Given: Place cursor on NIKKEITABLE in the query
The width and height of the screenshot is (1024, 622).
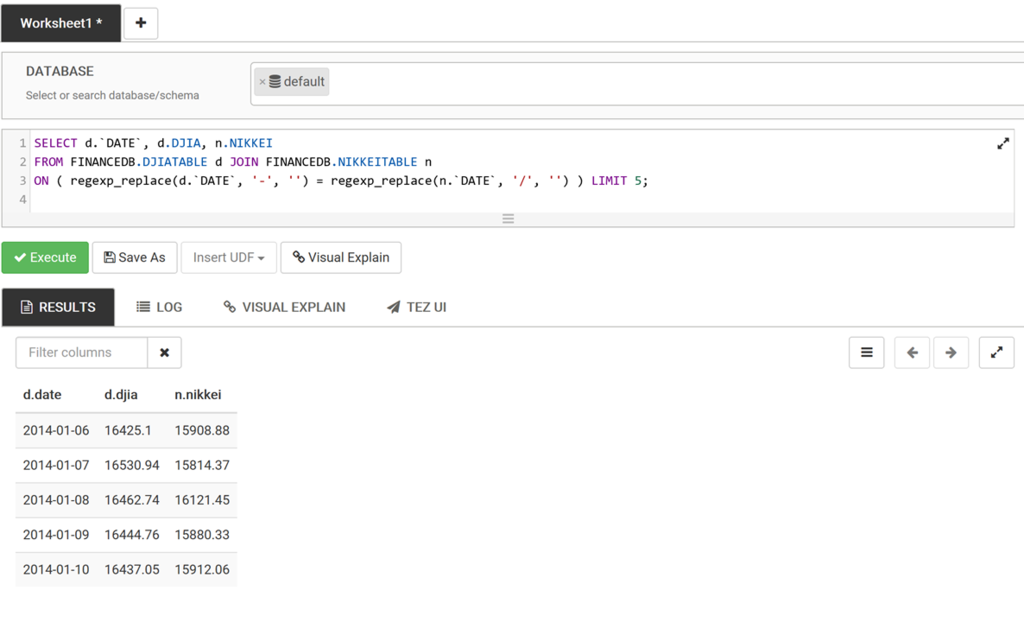Looking at the screenshot, I should point(377,162).
